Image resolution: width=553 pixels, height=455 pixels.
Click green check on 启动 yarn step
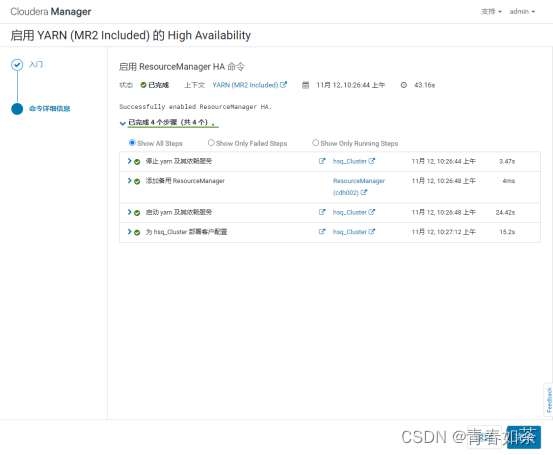tap(137, 213)
